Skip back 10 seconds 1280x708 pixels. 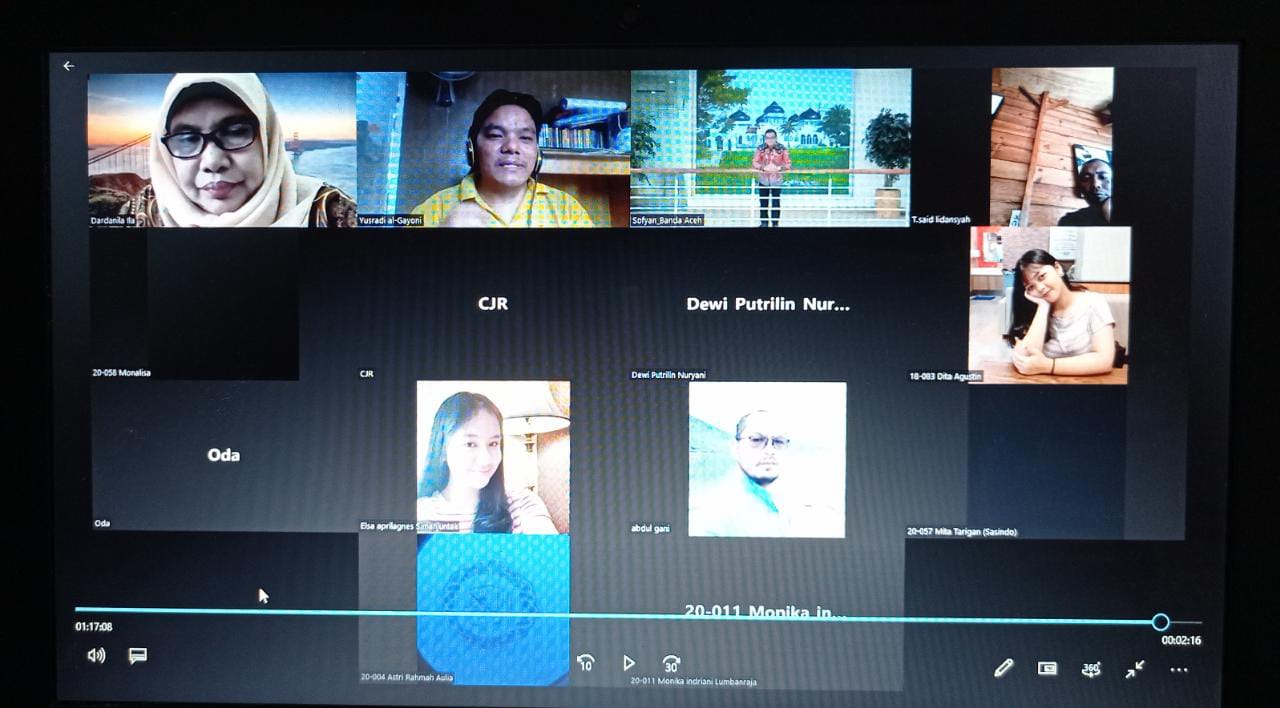[586, 663]
